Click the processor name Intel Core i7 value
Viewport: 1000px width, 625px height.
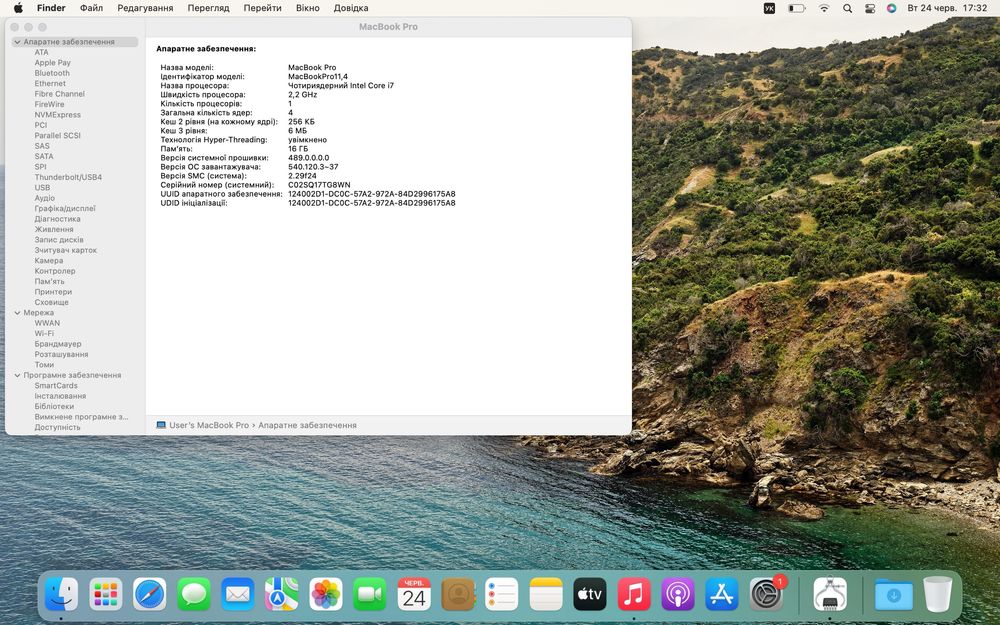click(341, 85)
